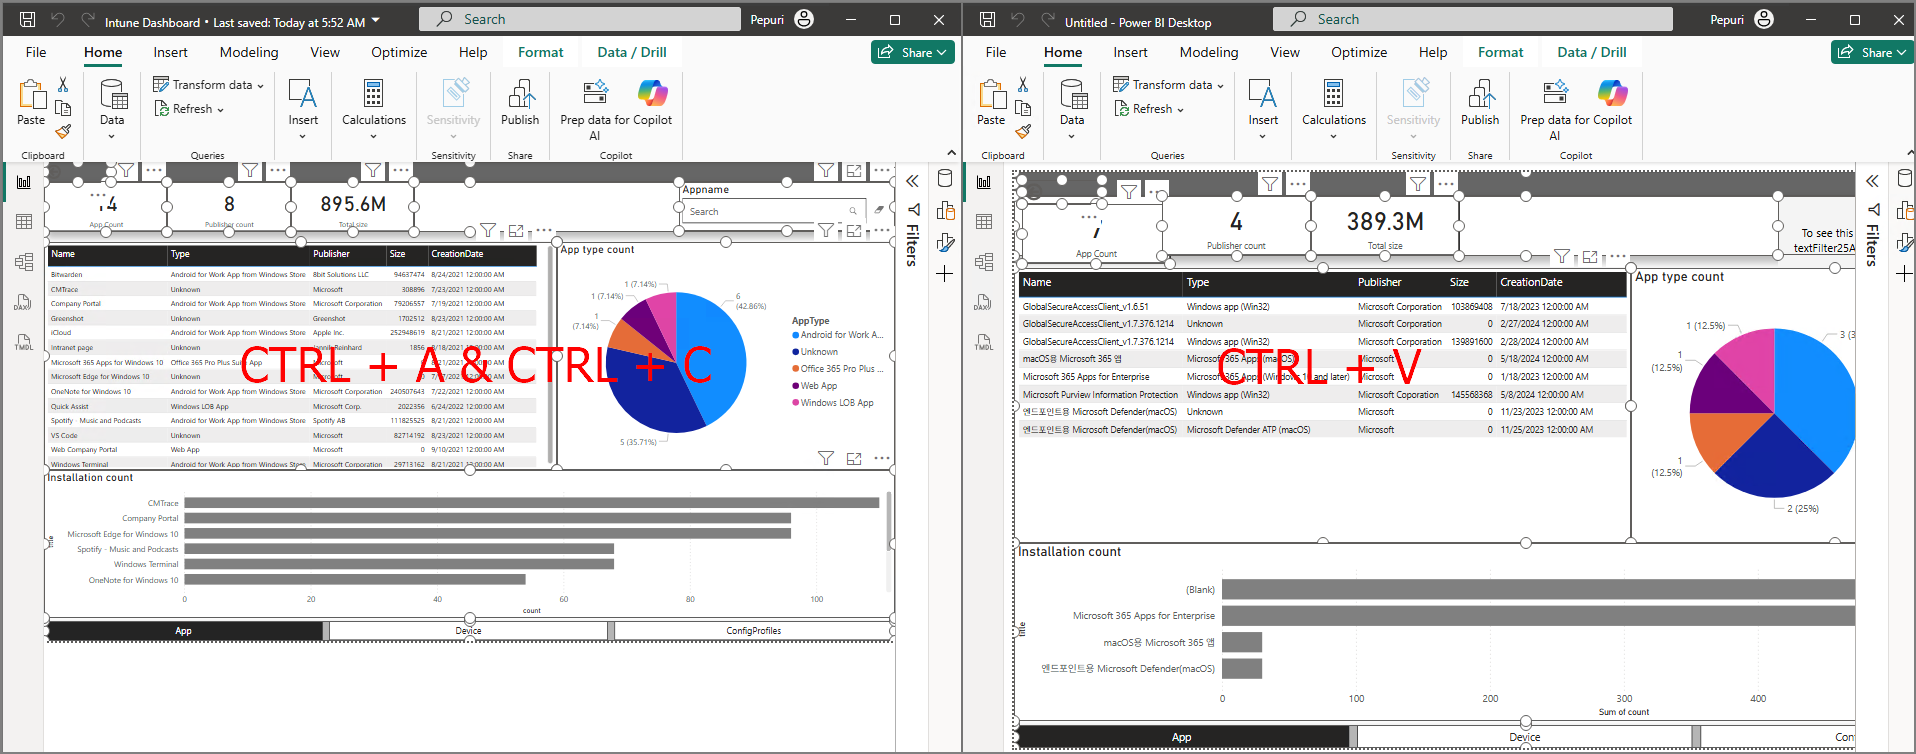Expand Refresh dropdown arrow in Intune Dashboard
1916x754 pixels.
pyautogui.click(x=220, y=110)
